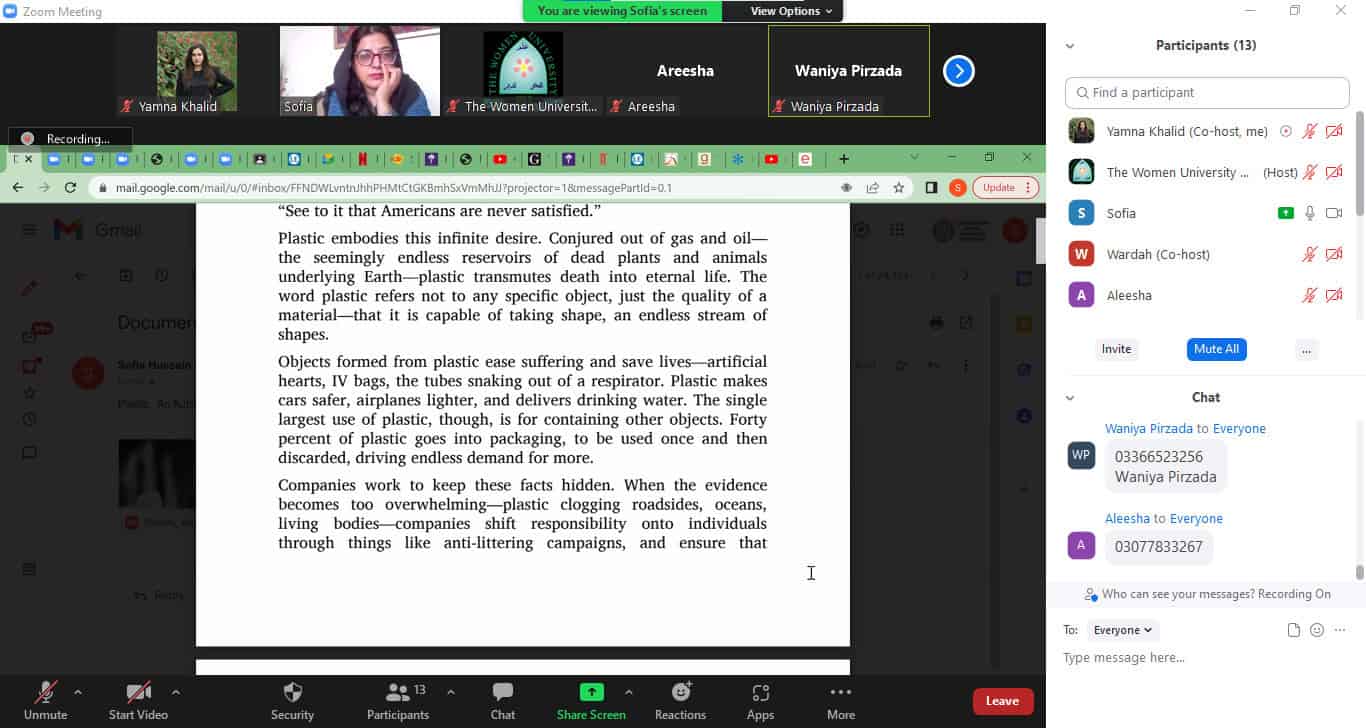Click the Invite button
Viewport: 1366px width, 728px height.
tap(1116, 349)
